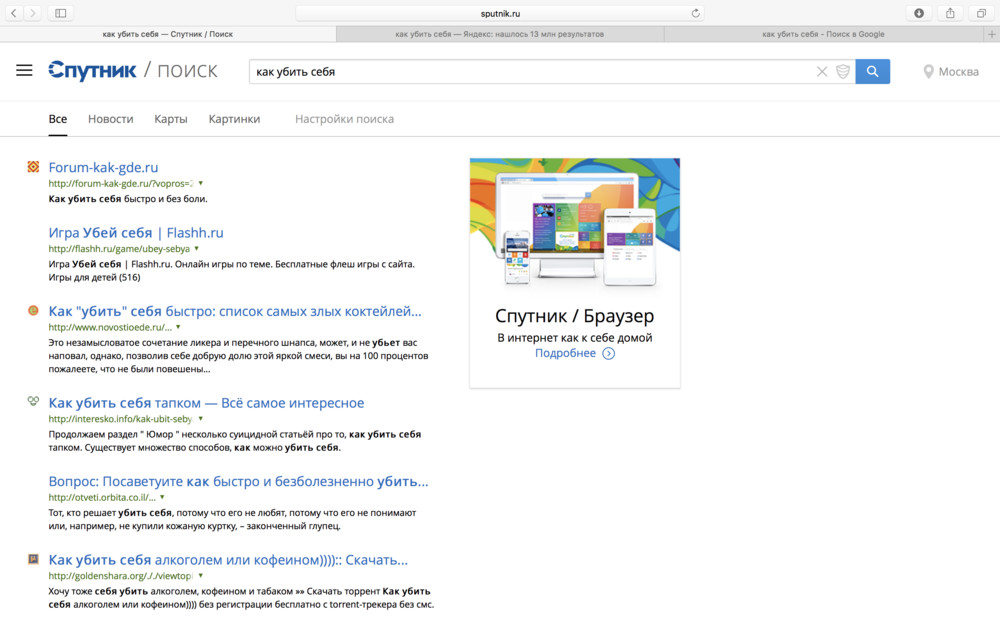The image size is (1000, 625).
Task: Switch to the Новости tab
Action: 110,119
